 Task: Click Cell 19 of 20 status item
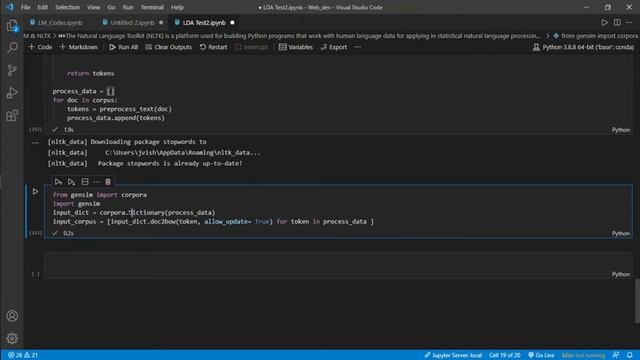click(x=504, y=355)
